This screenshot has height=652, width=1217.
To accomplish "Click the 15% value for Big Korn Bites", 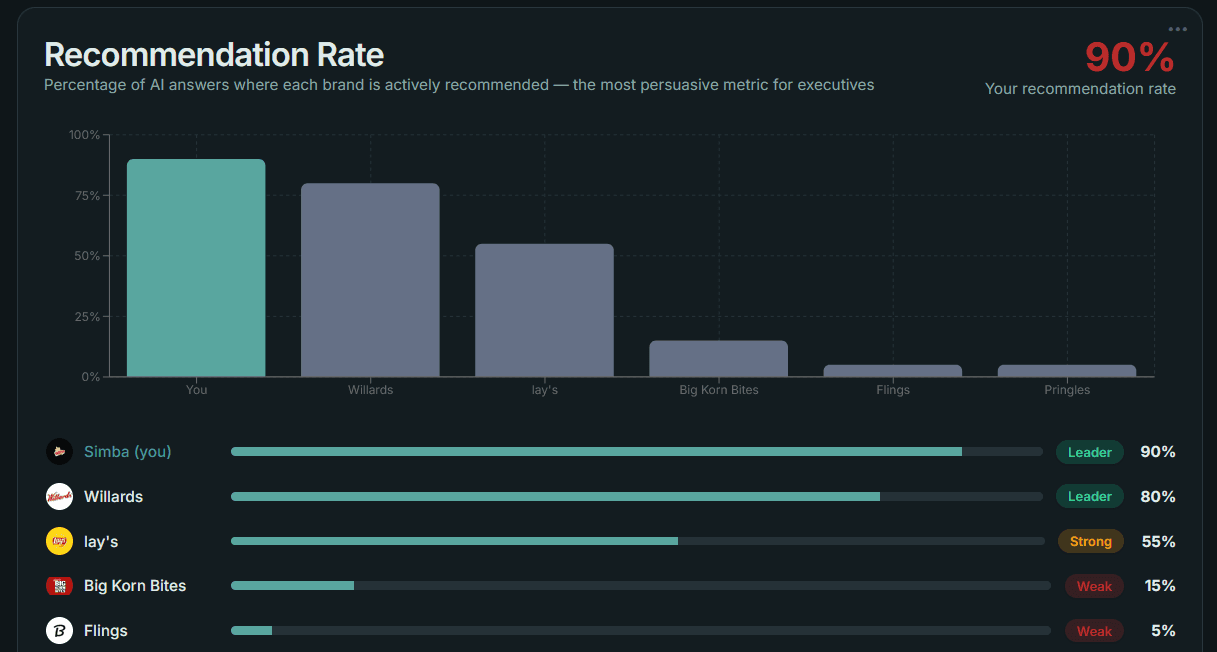I will tap(1160, 586).
